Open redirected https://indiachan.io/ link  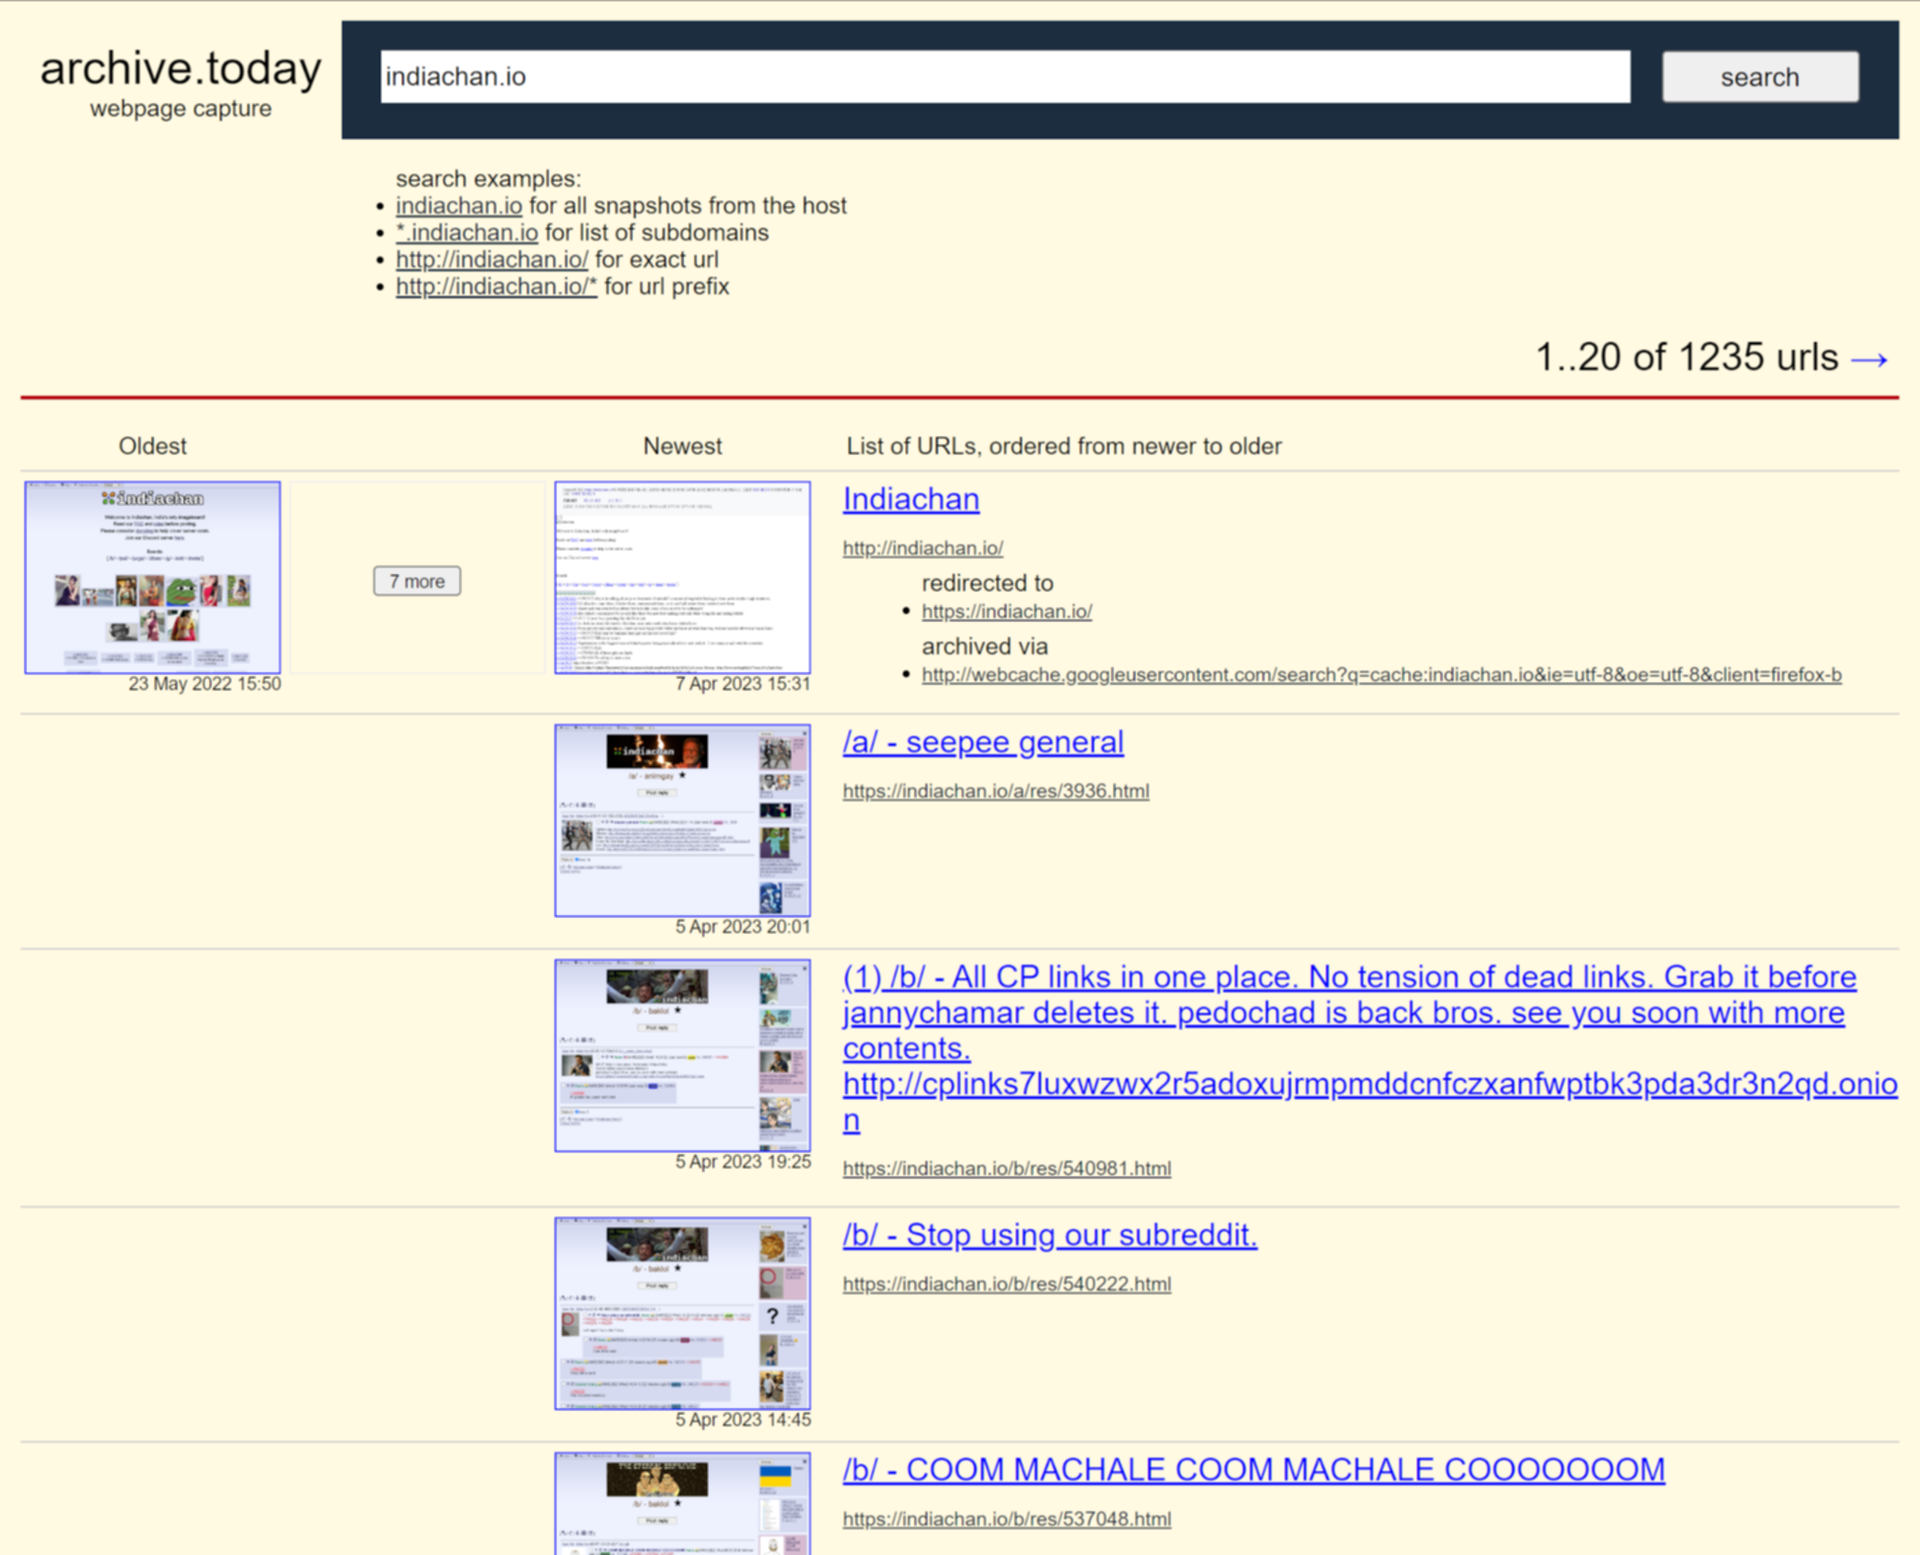(1007, 611)
